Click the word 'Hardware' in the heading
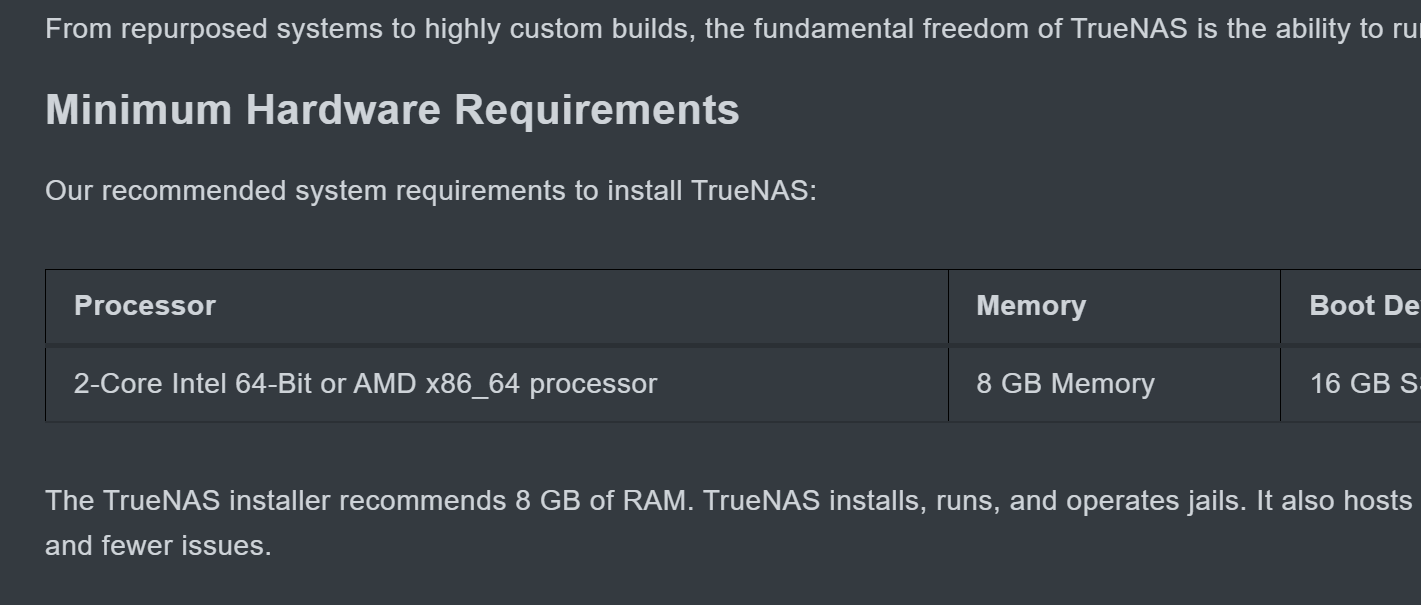Image resolution: width=1421 pixels, height=605 pixels. (x=343, y=109)
